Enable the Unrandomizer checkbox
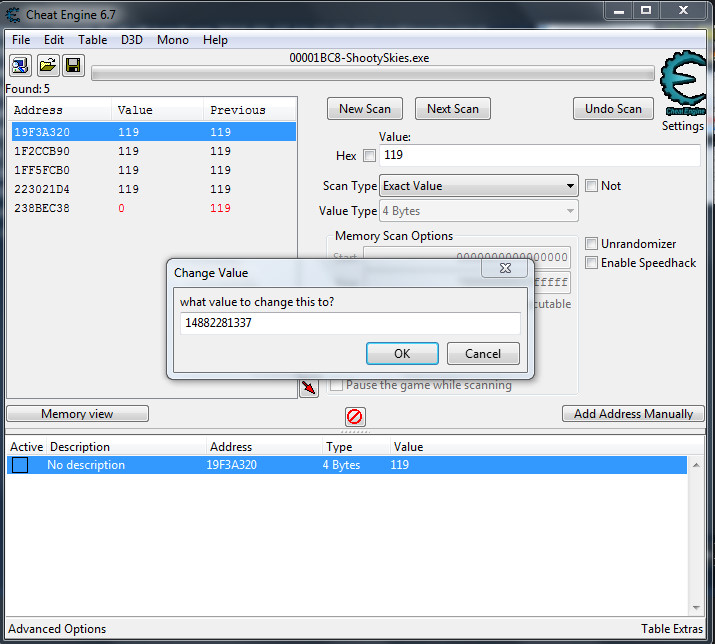This screenshot has width=715, height=644. pyautogui.click(x=591, y=244)
